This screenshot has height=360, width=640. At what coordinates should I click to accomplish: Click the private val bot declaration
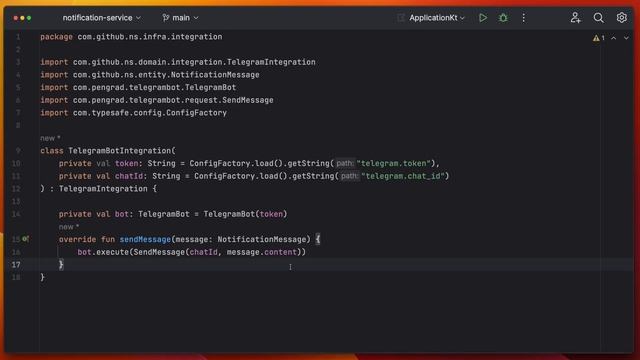[173, 214]
